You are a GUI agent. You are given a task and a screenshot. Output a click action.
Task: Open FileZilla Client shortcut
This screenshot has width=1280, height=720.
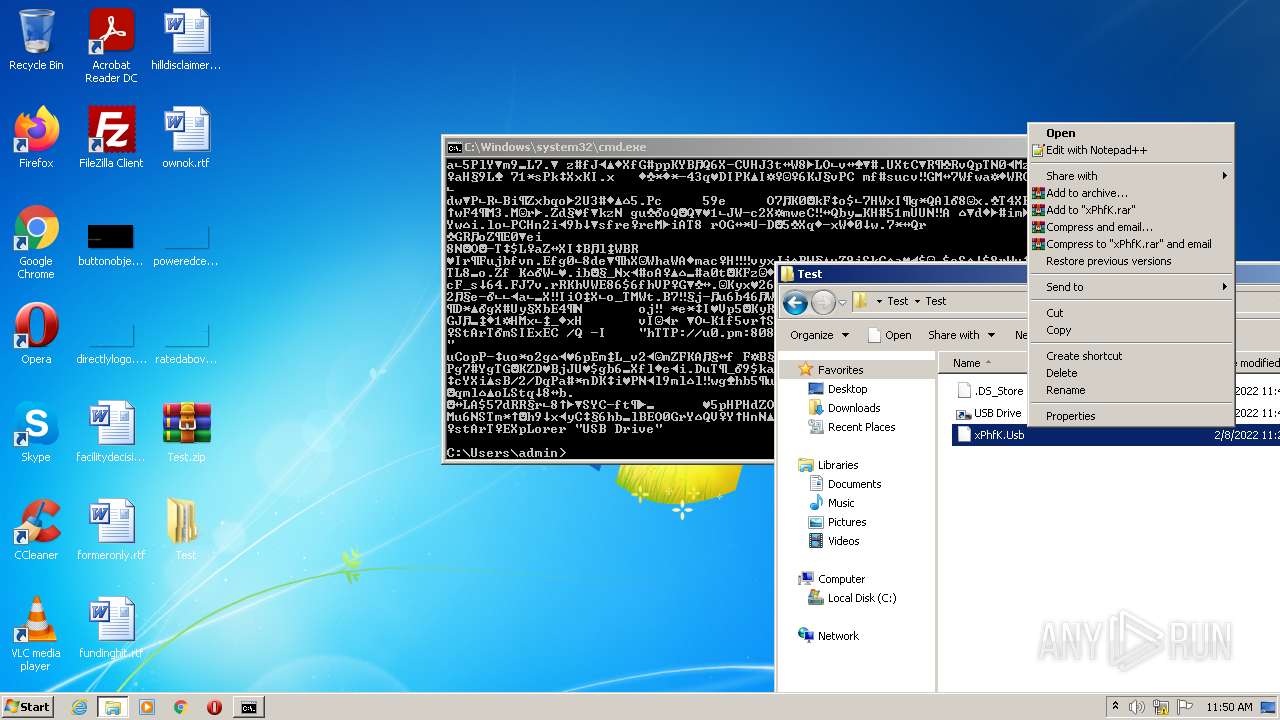pos(111,138)
